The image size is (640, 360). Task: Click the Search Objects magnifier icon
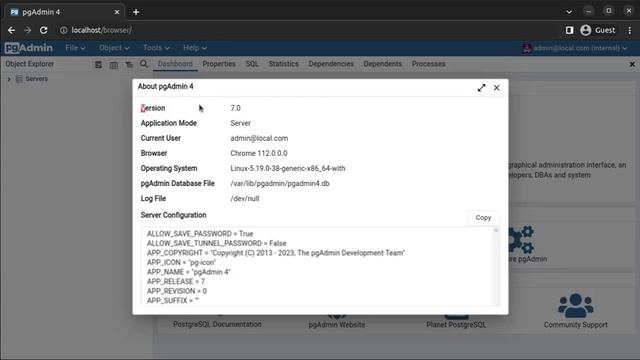point(144,64)
